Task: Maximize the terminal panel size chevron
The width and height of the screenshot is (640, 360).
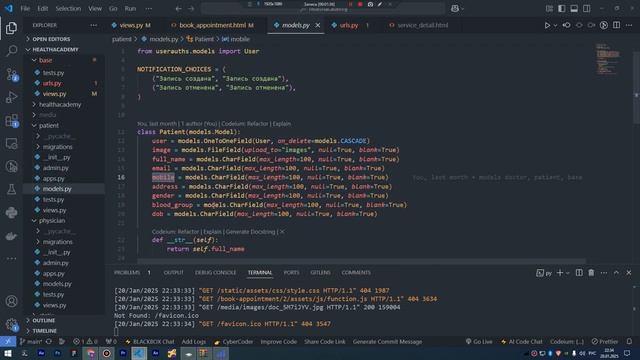Action: (616, 273)
